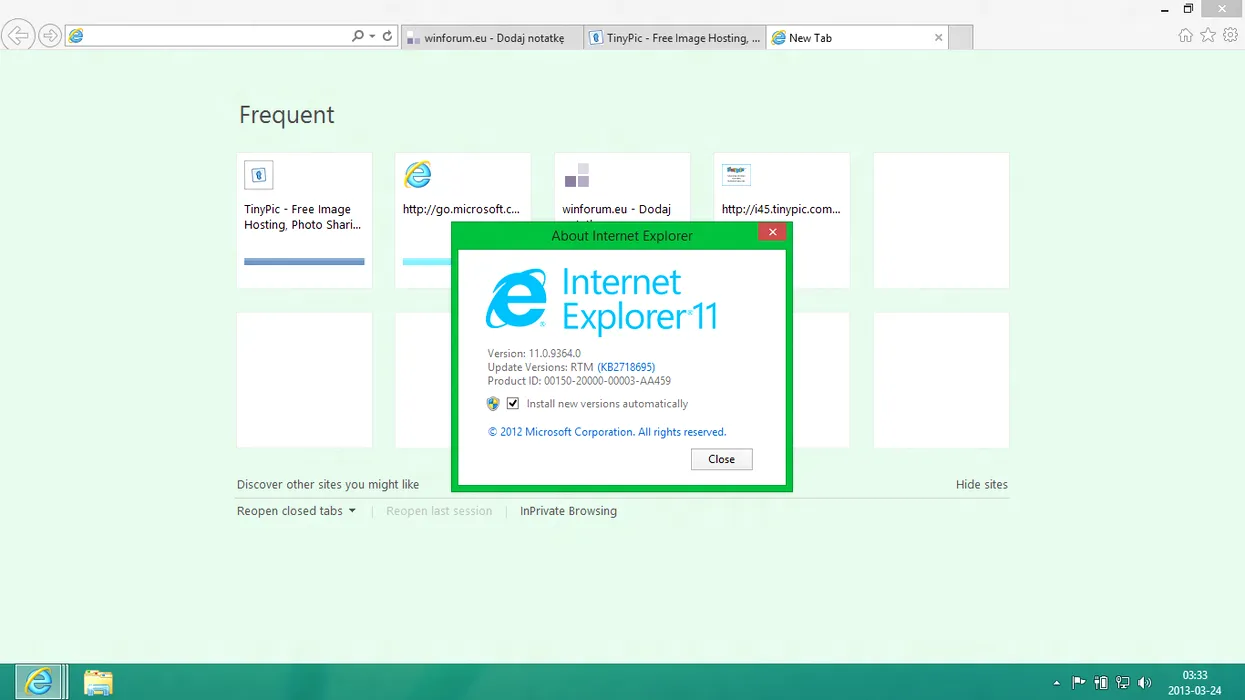Switch to the winforum.eu - Dodaj notatkę tab

(x=491, y=38)
